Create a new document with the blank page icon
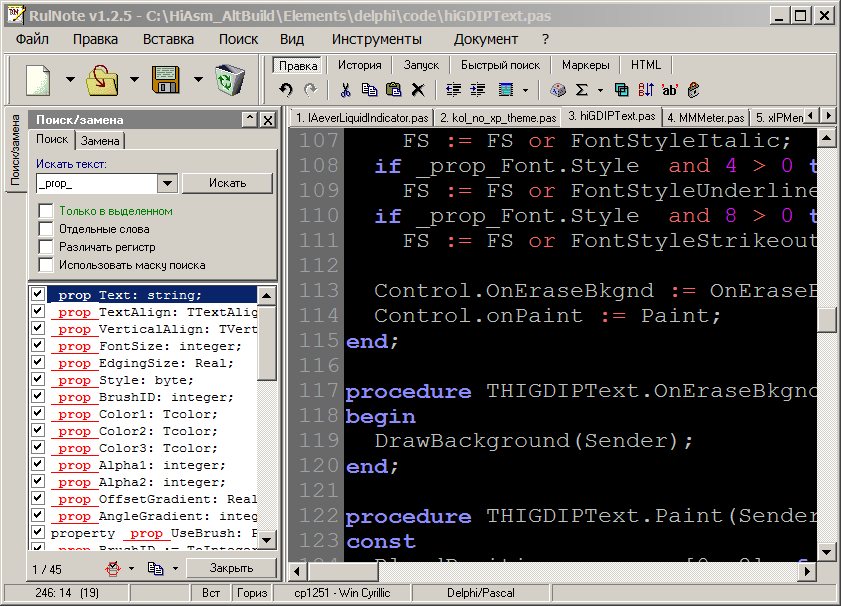The height and width of the screenshot is (606, 841). point(38,80)
